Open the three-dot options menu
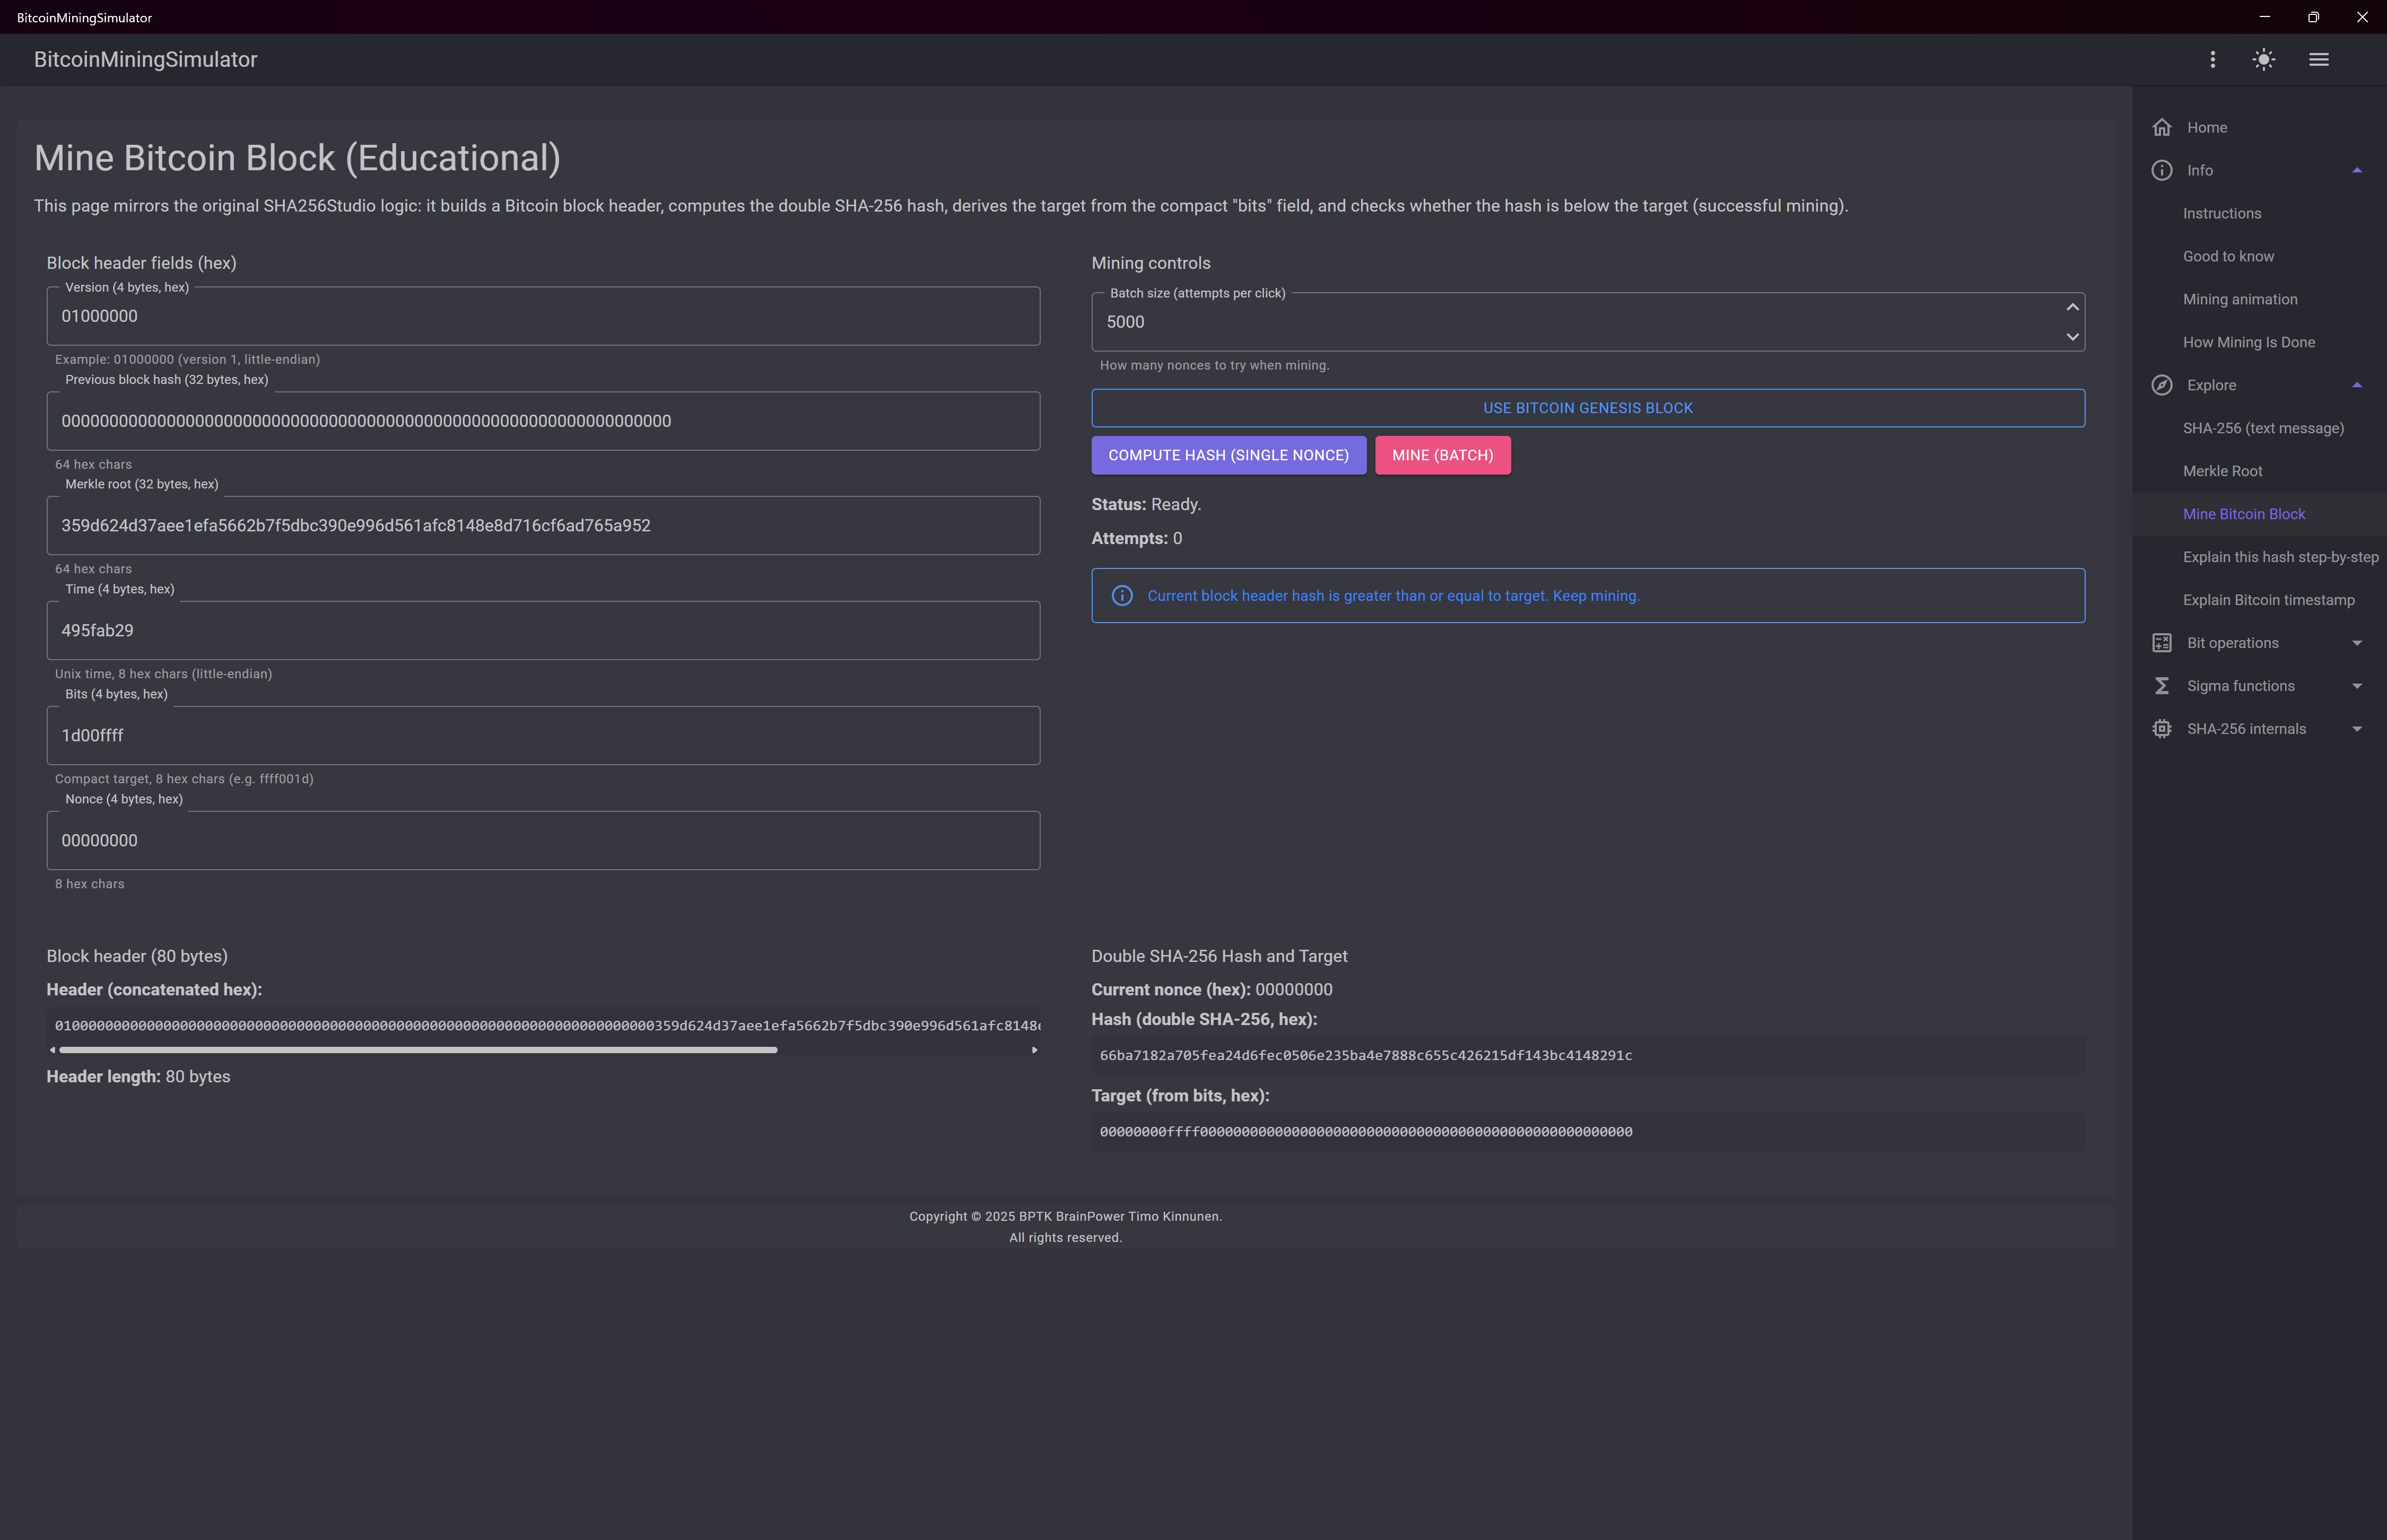 pos(2212,59)
